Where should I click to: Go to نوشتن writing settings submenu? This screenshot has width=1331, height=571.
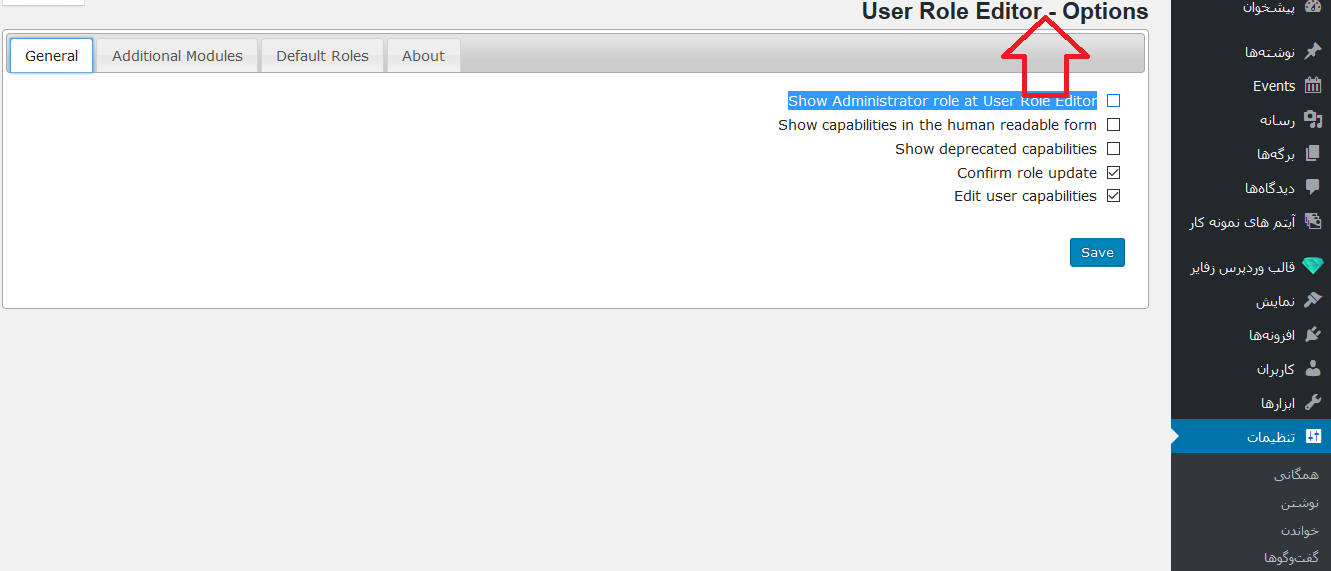coord(1300,503)
